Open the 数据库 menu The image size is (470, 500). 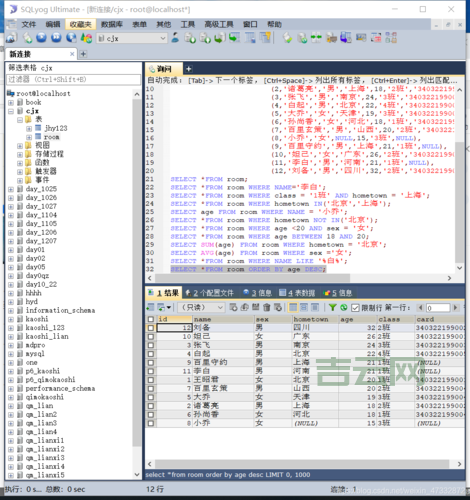pyautogui.click(x=112, y=24)
